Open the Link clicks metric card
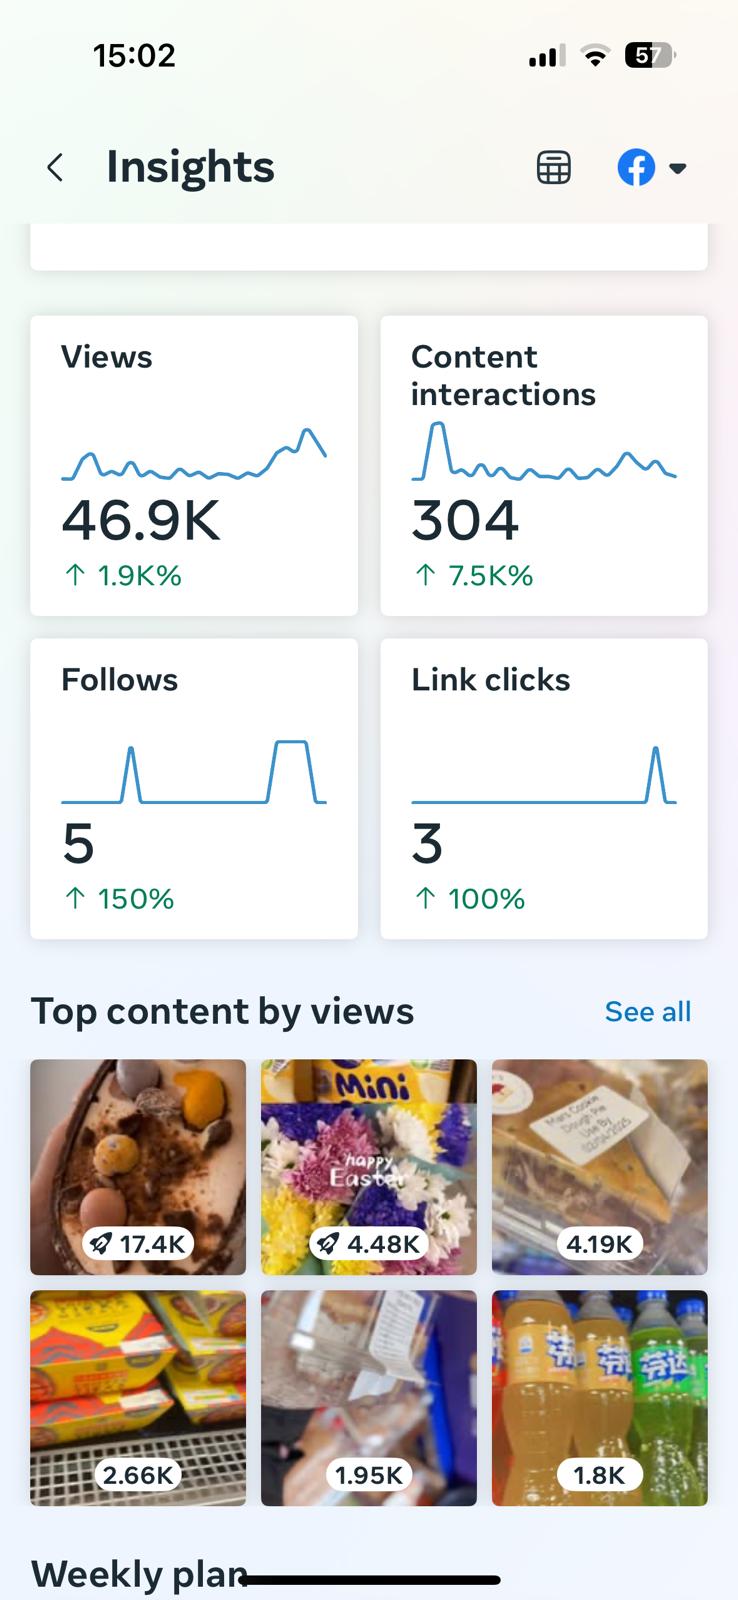The image size is (738, 1600). point(543,788)
